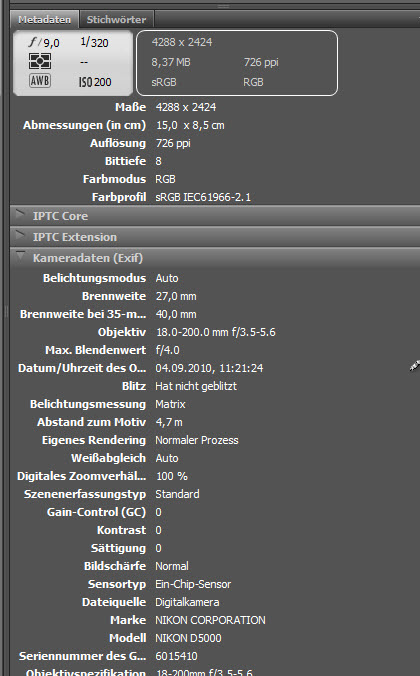Select the Auflösung 726 ppi row
The image size is (420, 676).
pos(215,143)
